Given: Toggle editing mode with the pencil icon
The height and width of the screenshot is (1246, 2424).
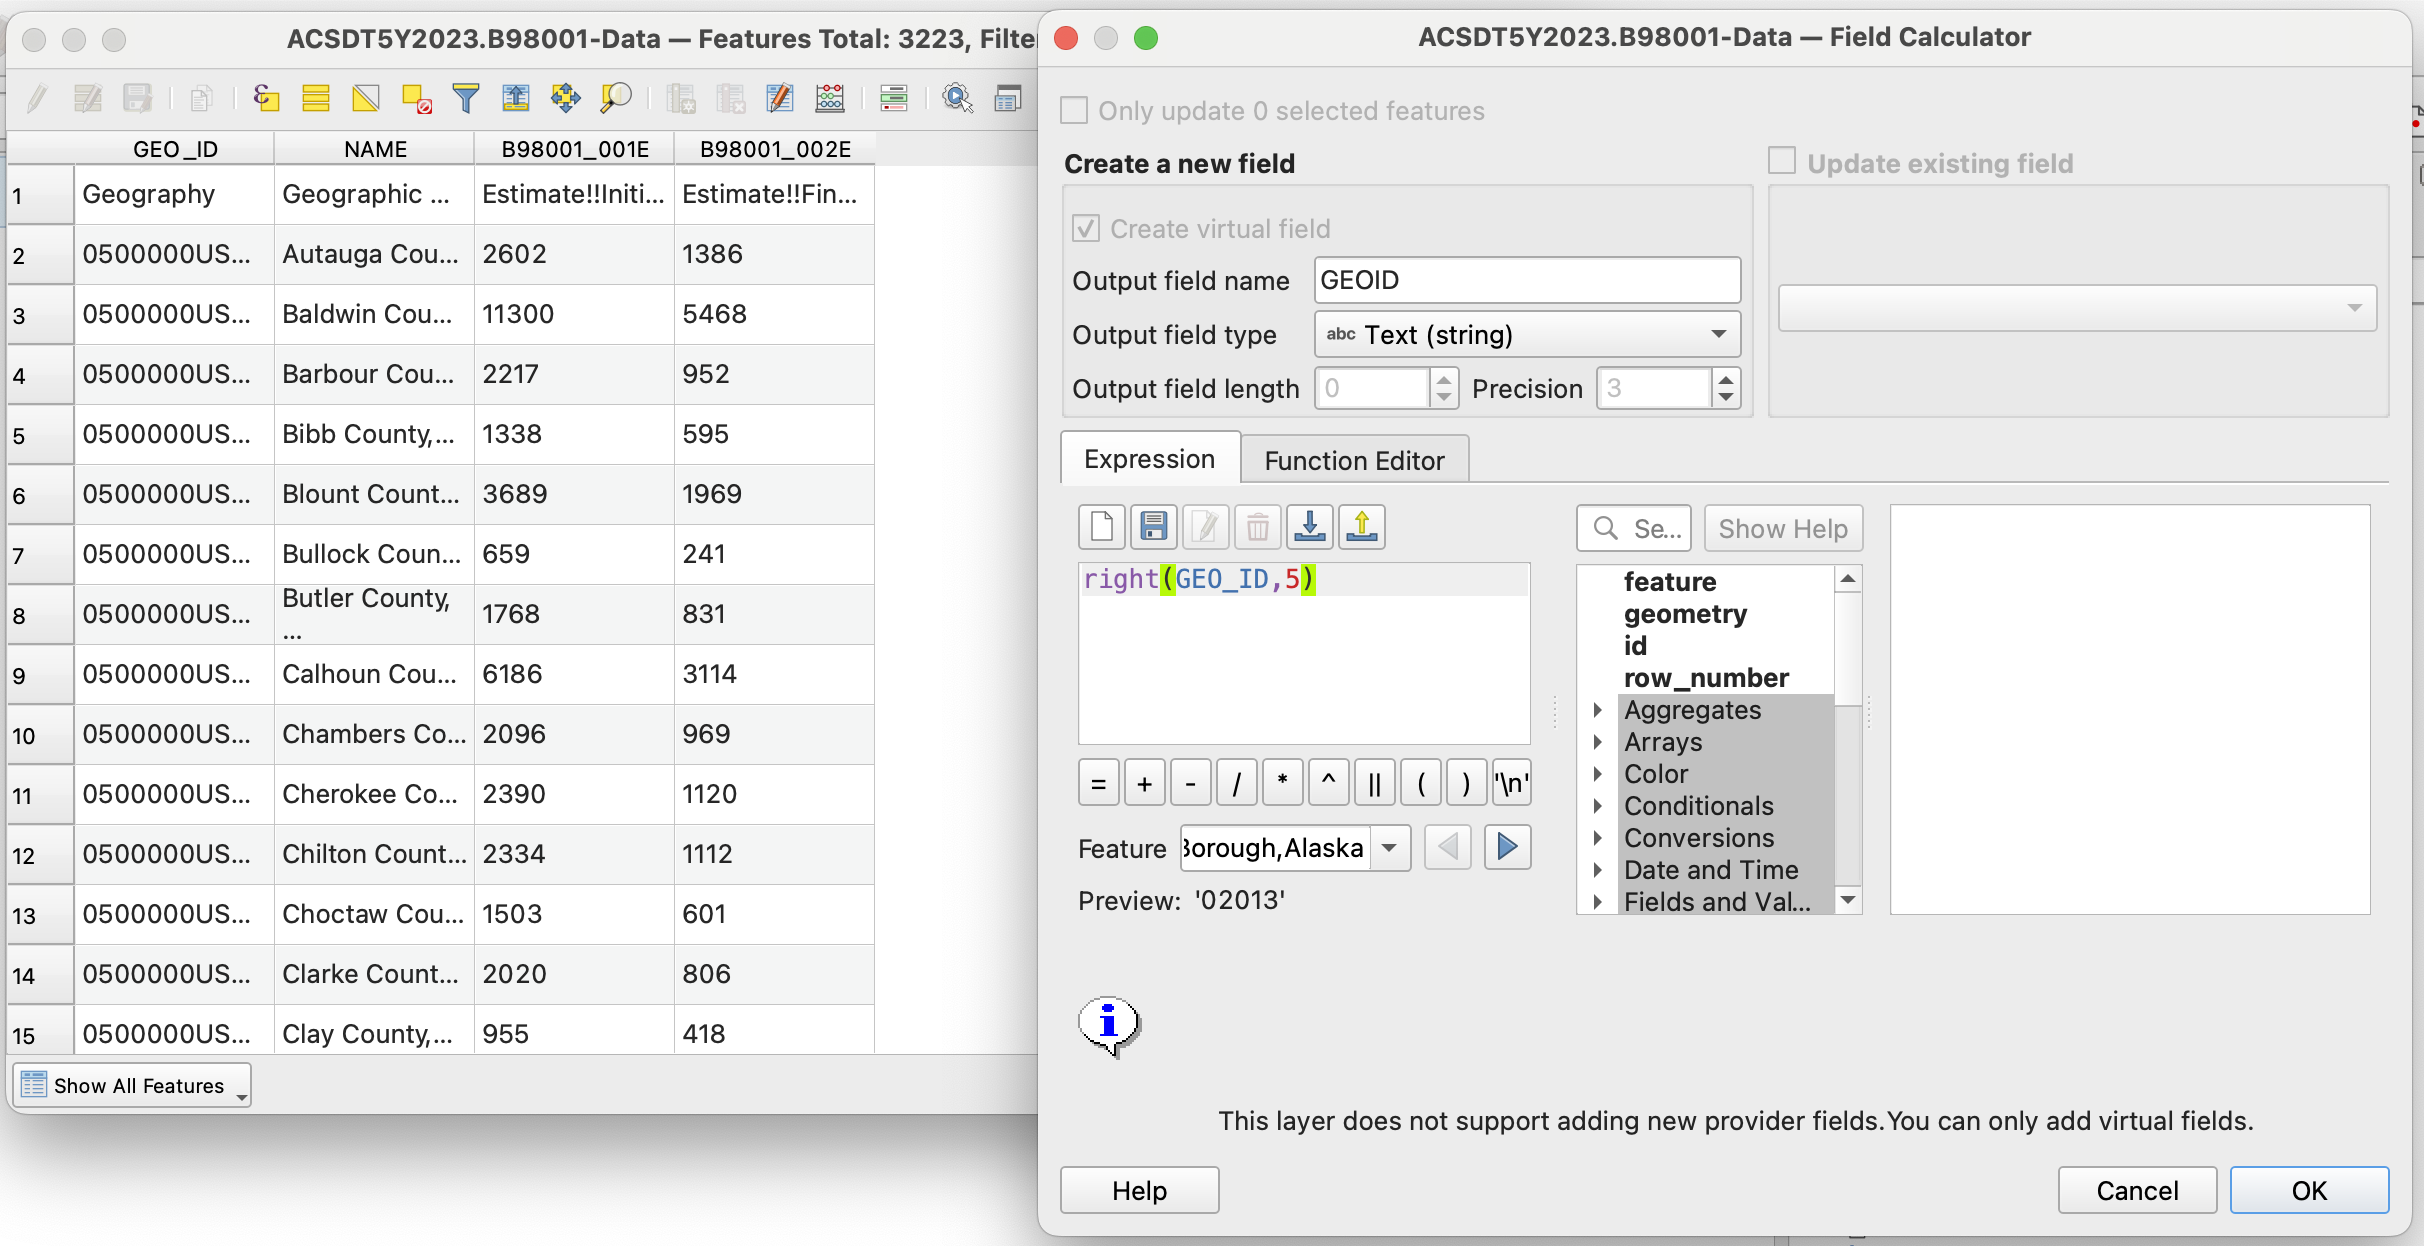Looking at the screenshot, I should (x=36, y=97).
